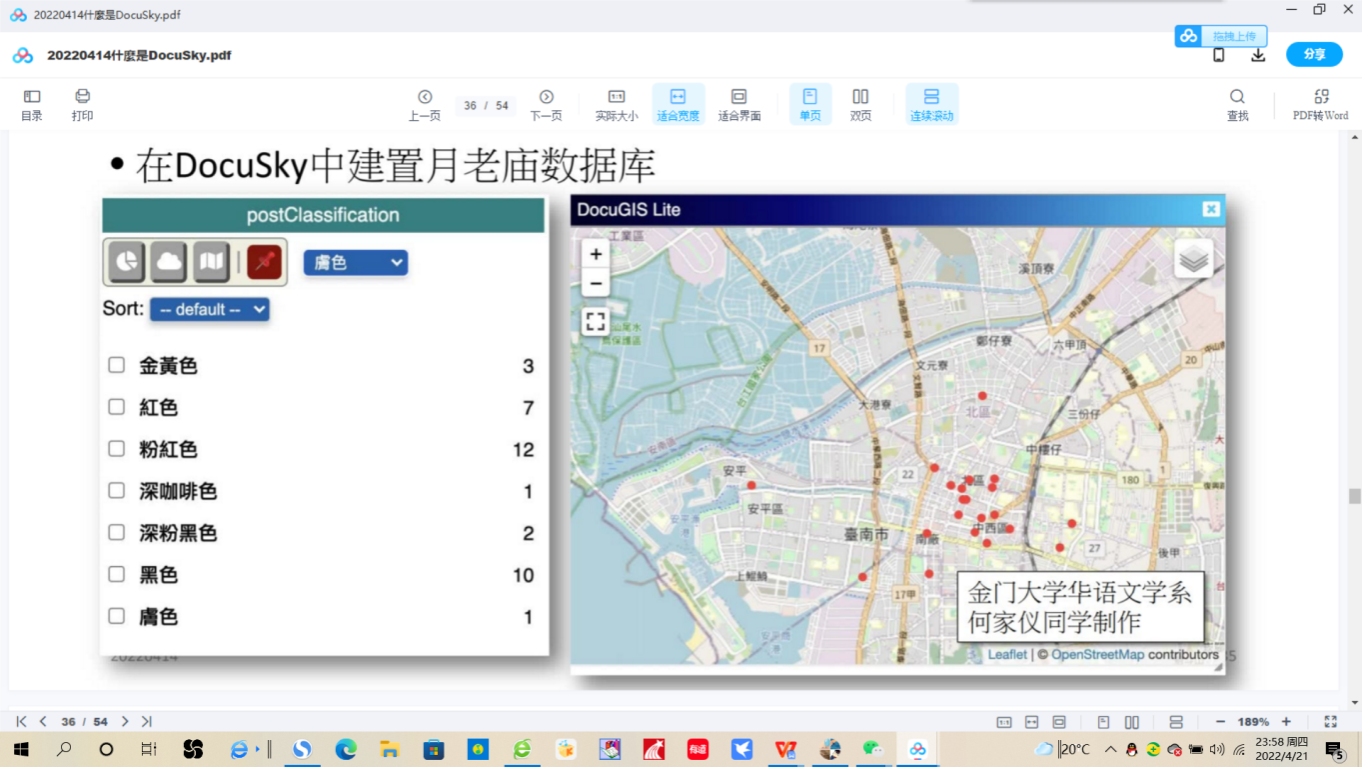
Task: Go to next page with 下一页
Action: tap(546, 104)
